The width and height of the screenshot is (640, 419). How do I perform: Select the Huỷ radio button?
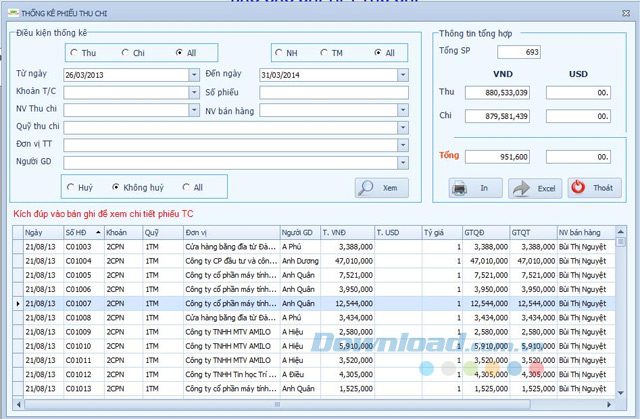coord(71,187)
